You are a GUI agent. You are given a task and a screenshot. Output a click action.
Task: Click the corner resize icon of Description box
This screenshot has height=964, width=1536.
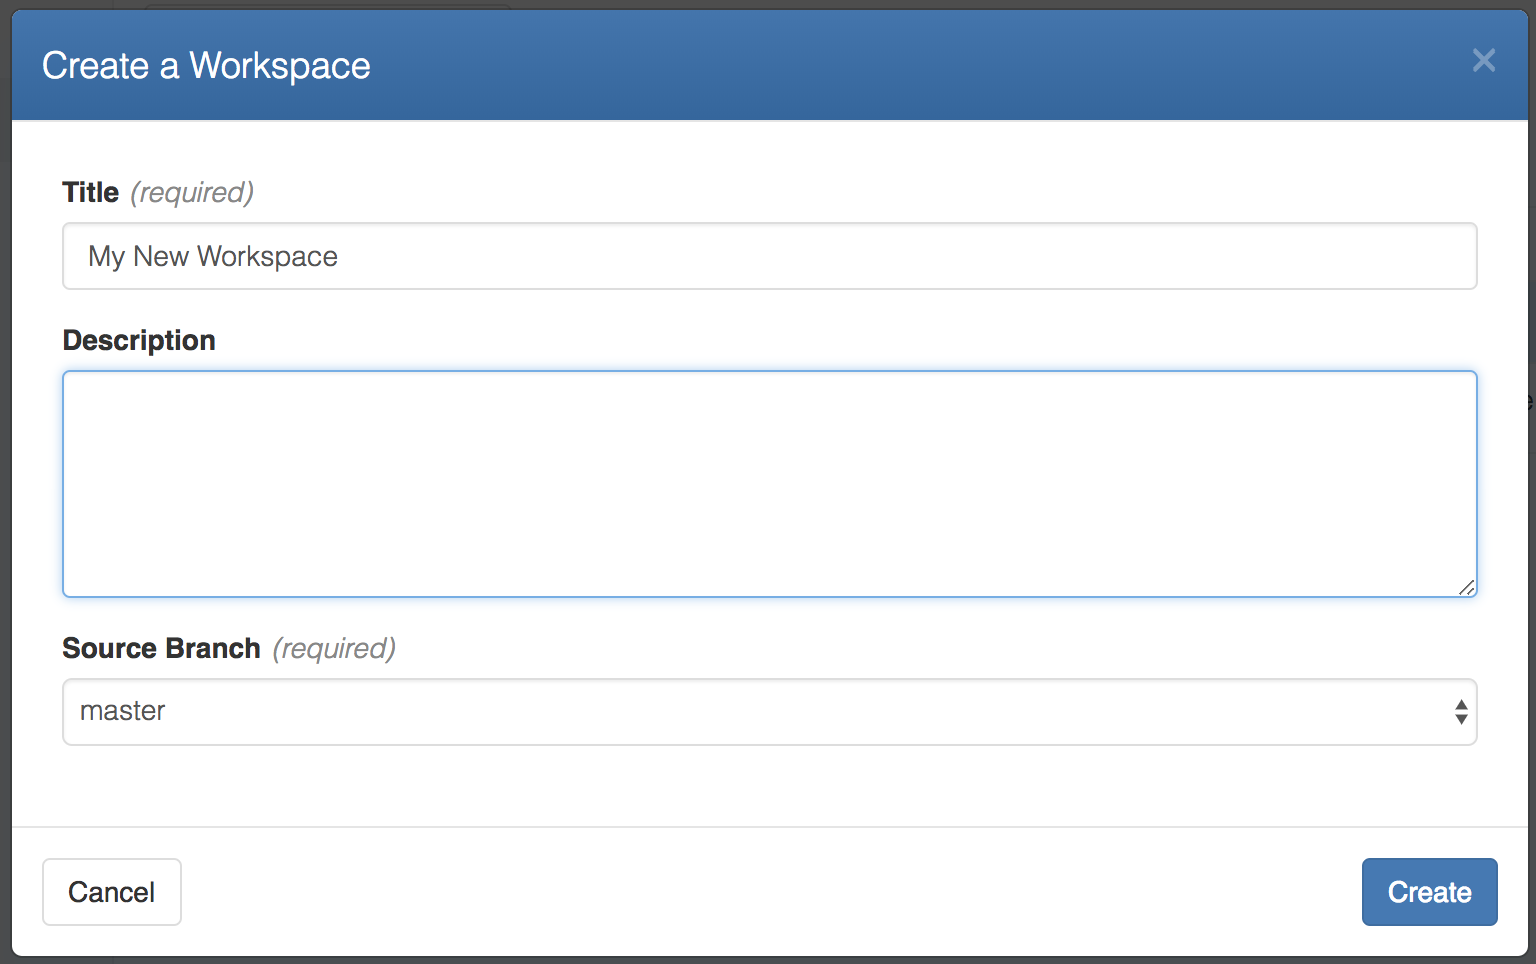coord(1466,588)
